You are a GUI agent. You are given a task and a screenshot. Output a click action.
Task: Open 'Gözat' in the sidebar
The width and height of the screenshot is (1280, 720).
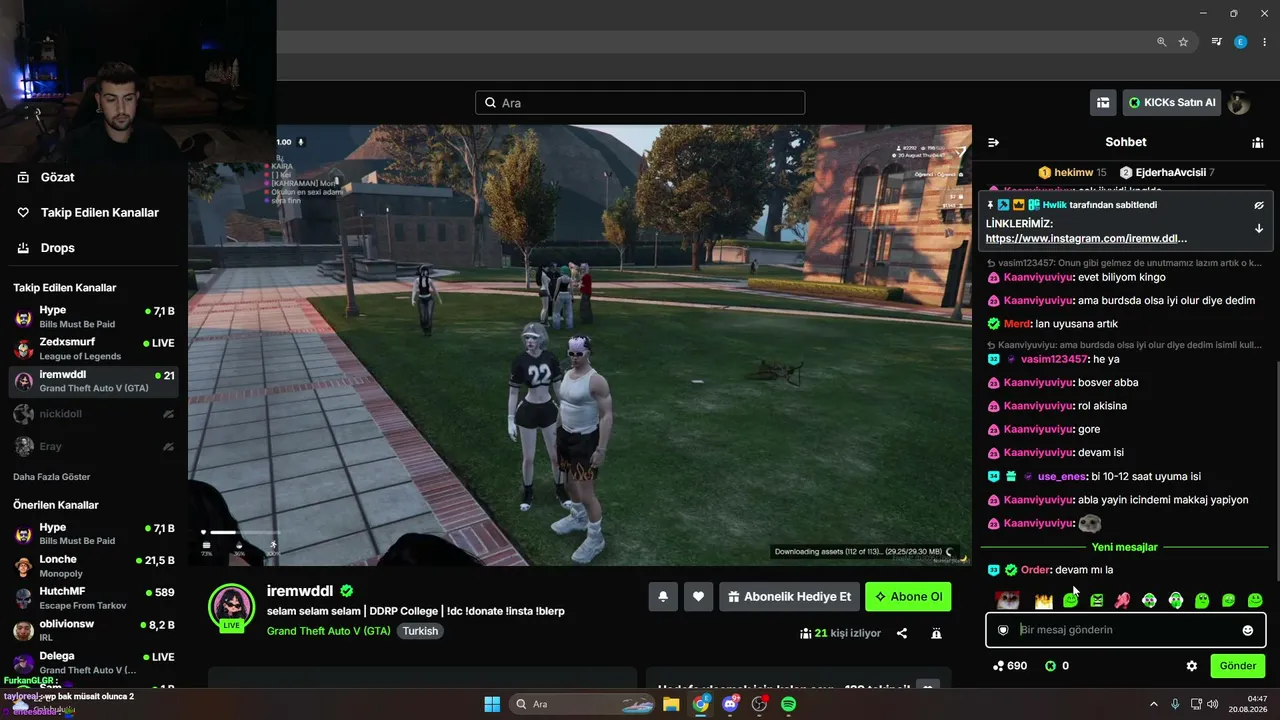[x=58, y=177]
